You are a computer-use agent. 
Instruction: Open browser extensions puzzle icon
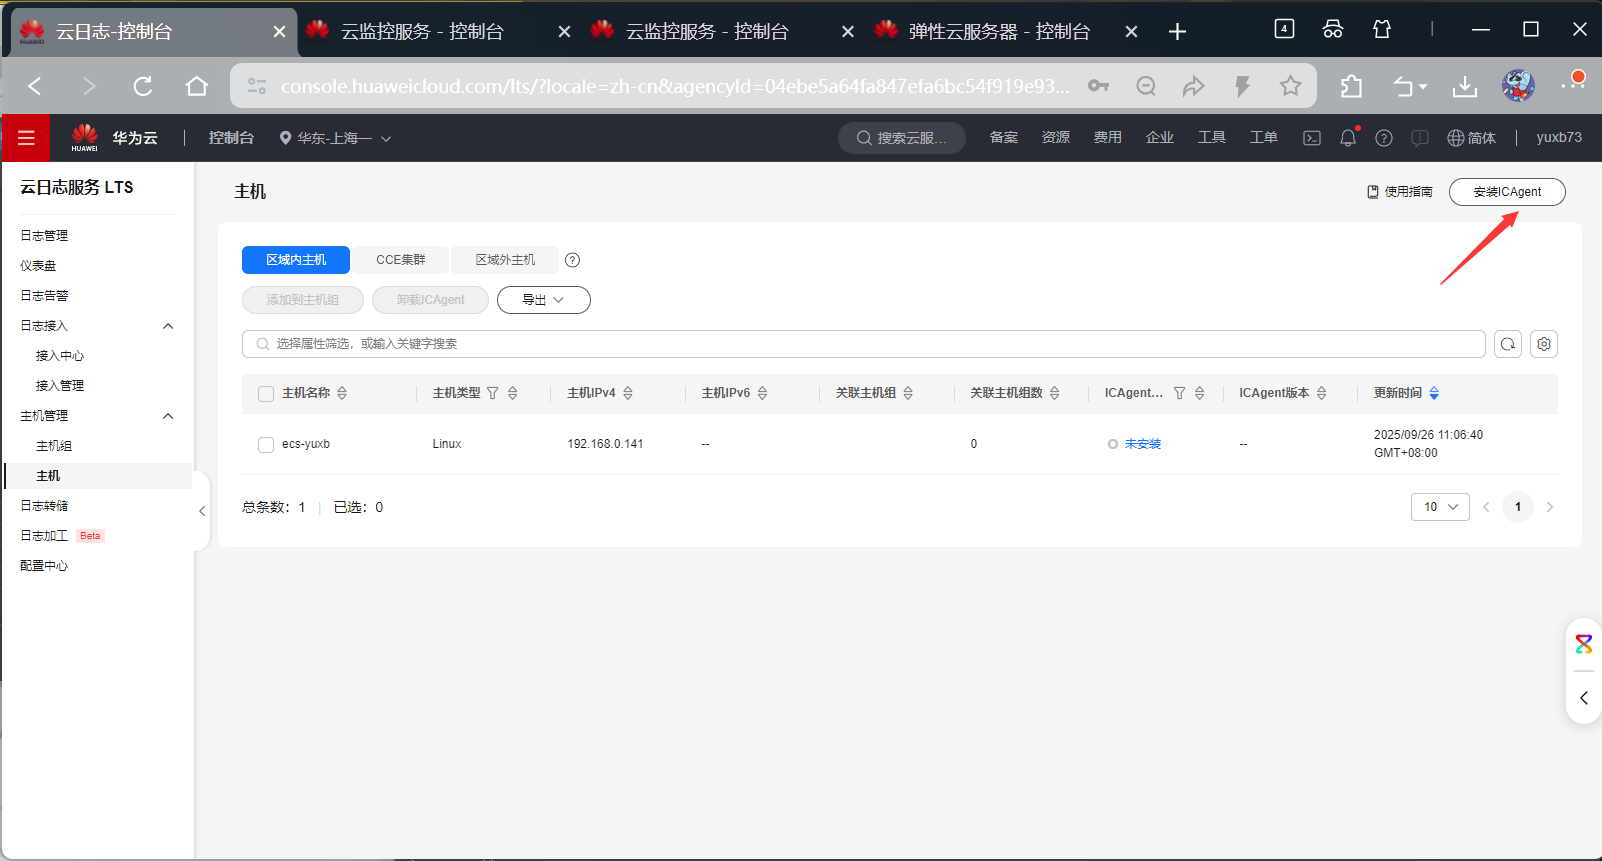point(1351,87)
